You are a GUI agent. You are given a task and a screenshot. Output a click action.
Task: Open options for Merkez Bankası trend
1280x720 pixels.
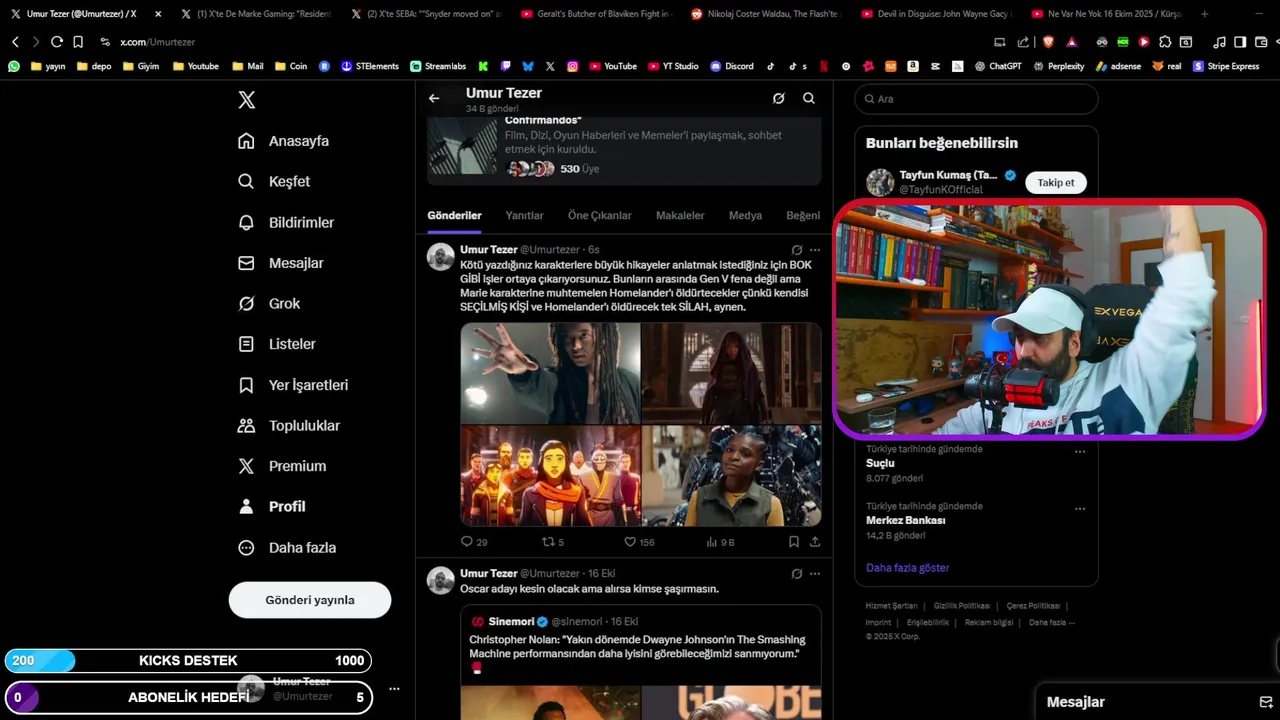click(1080, 508)
